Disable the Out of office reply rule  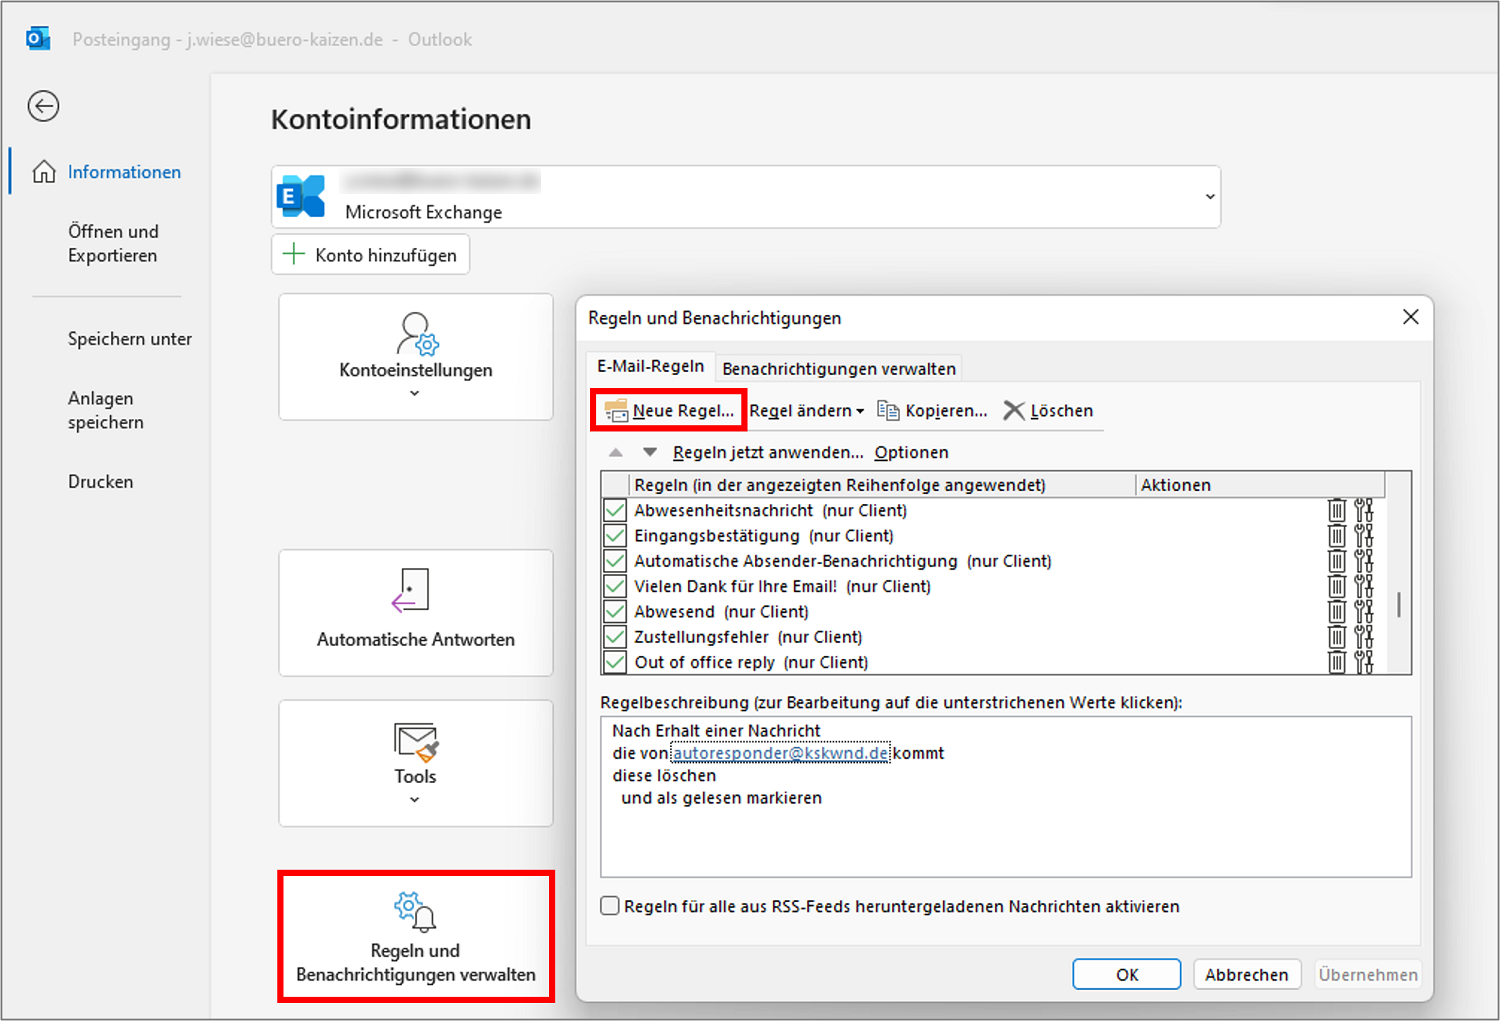[615, 661]
